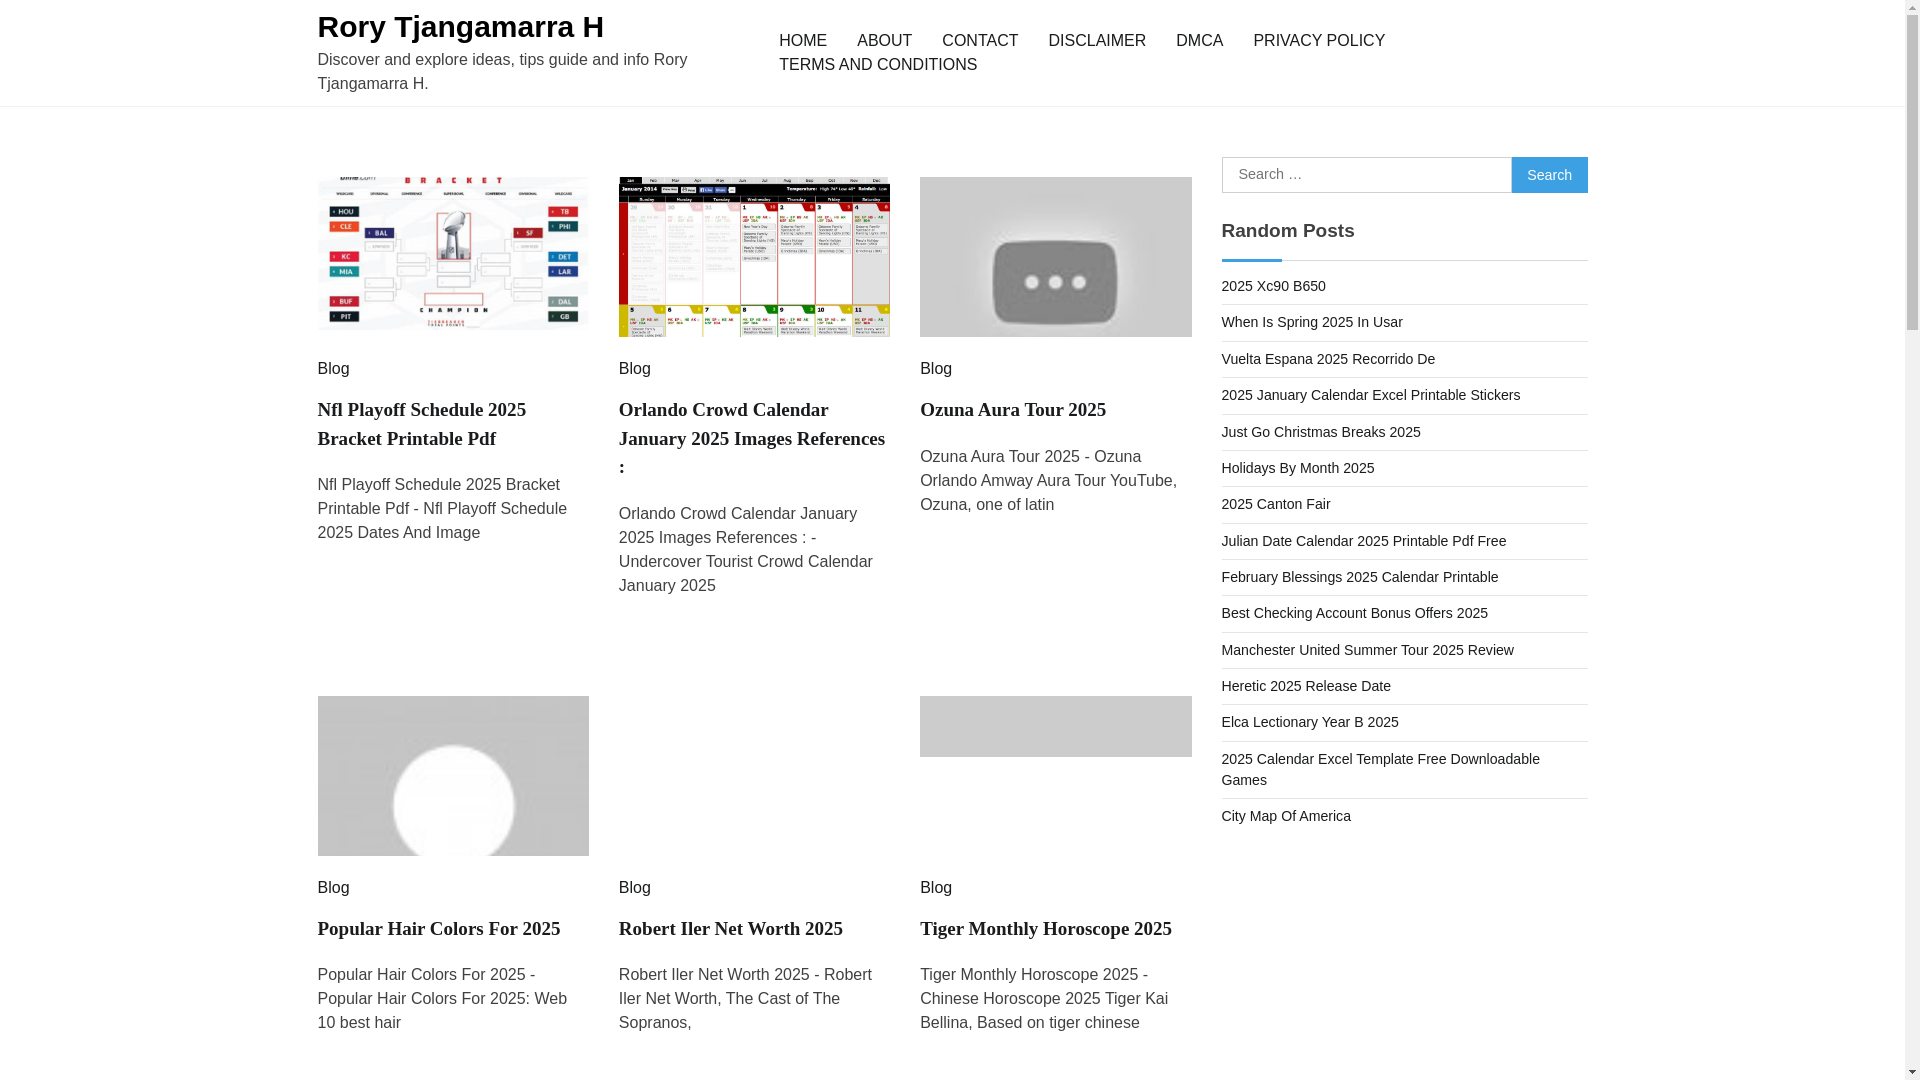Open the NFL playoff bracket thumbnail
Image resolution: width=1920 pixels, height=1080 pixels.
coord(453,256)
